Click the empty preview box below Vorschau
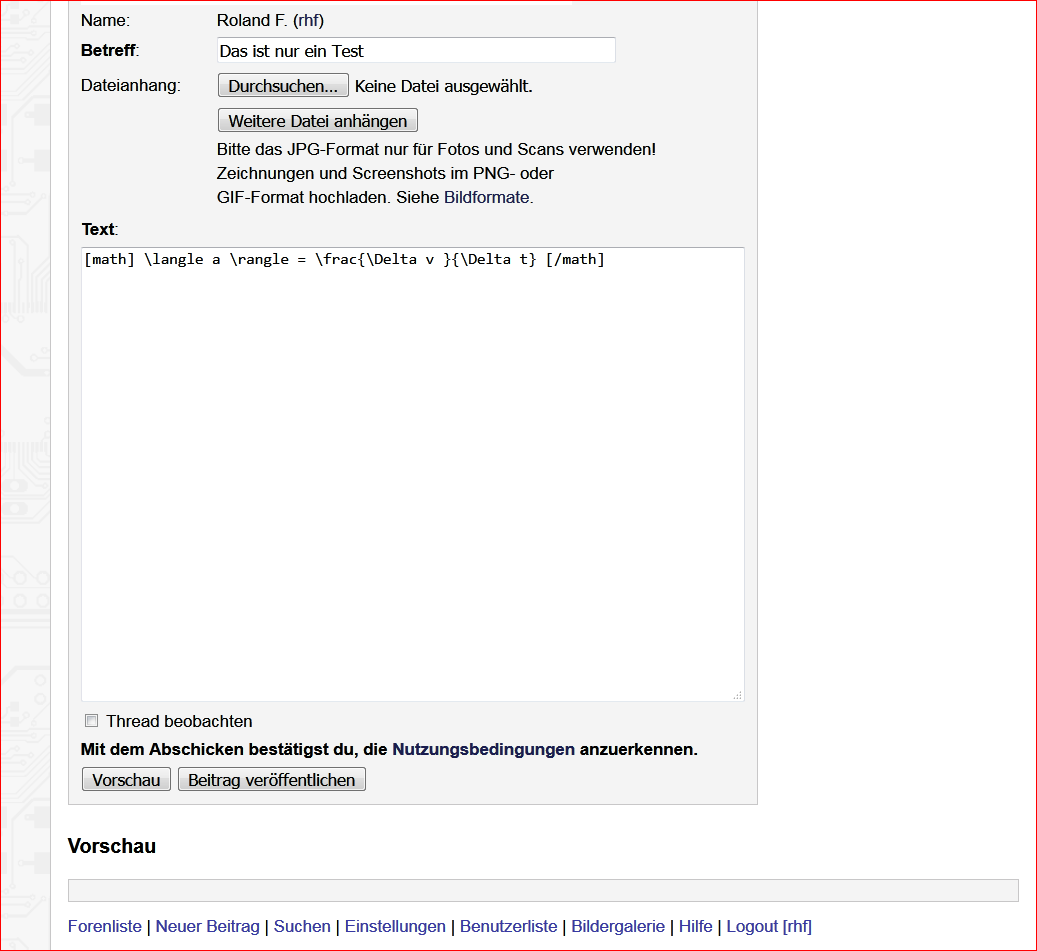The width and height of the screenshot is (1037, 951). pos(543,890)
